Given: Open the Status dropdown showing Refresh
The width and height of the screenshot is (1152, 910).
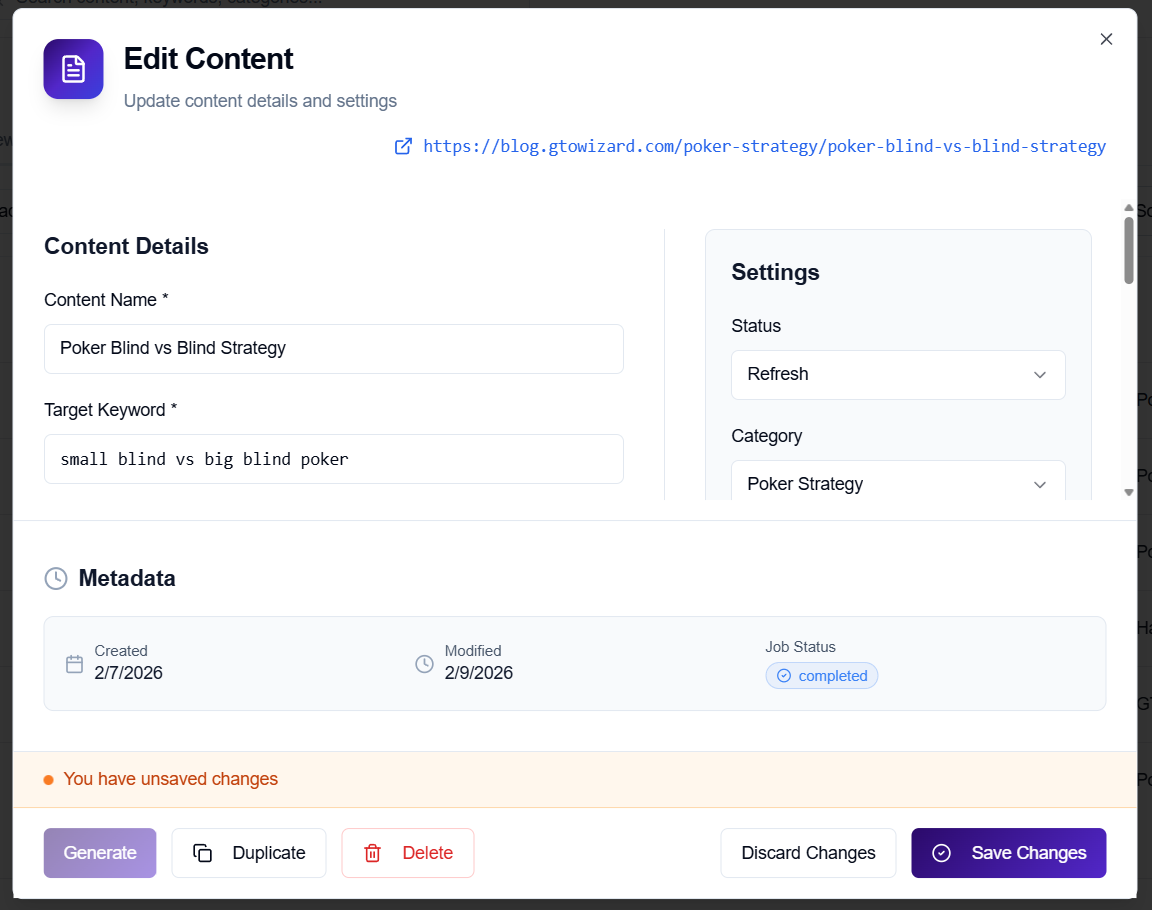Looking at the screenshot, I should click(x=897, y=374).
